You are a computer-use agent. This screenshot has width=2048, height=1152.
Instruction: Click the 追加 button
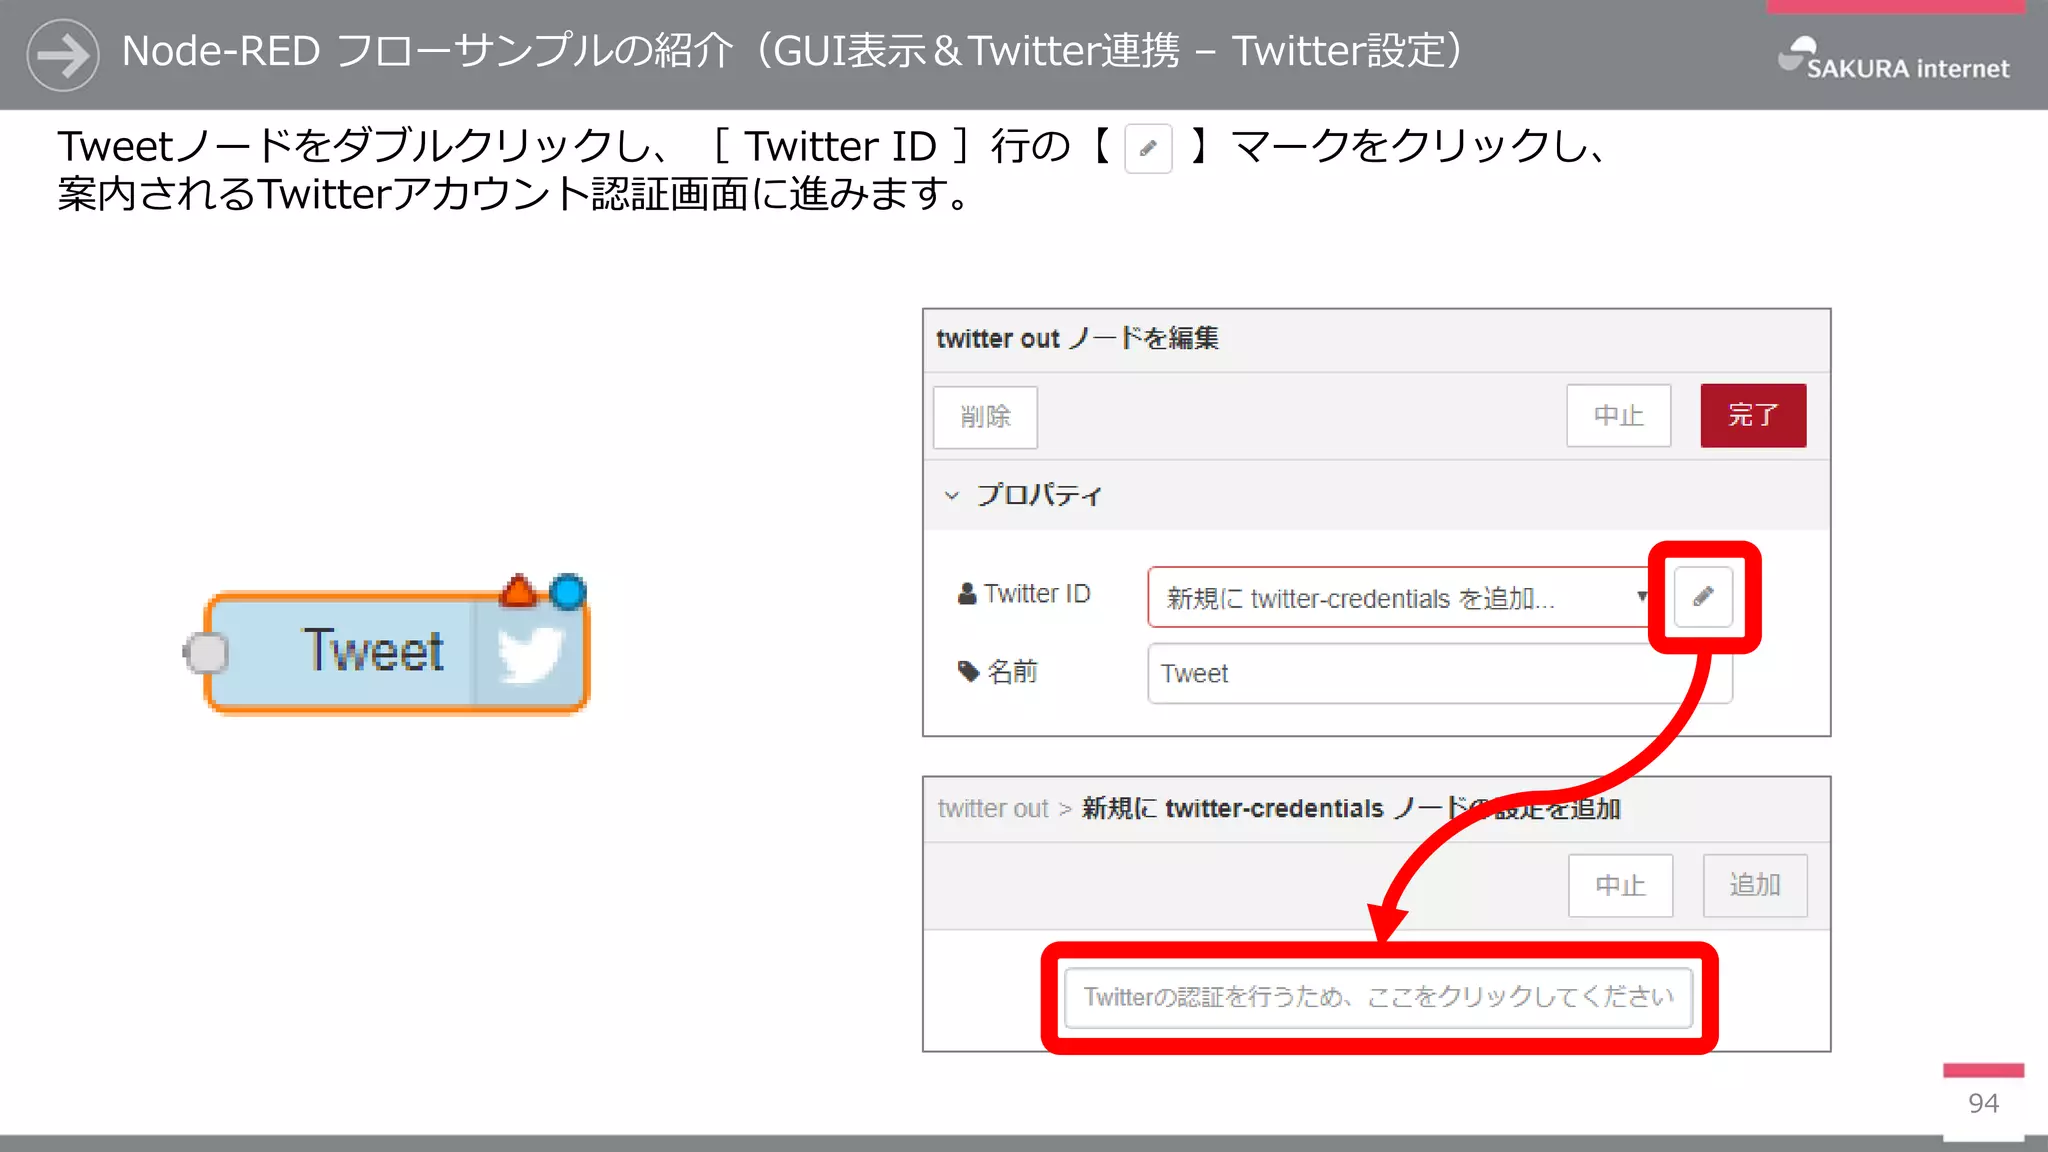coord(1755,885)
